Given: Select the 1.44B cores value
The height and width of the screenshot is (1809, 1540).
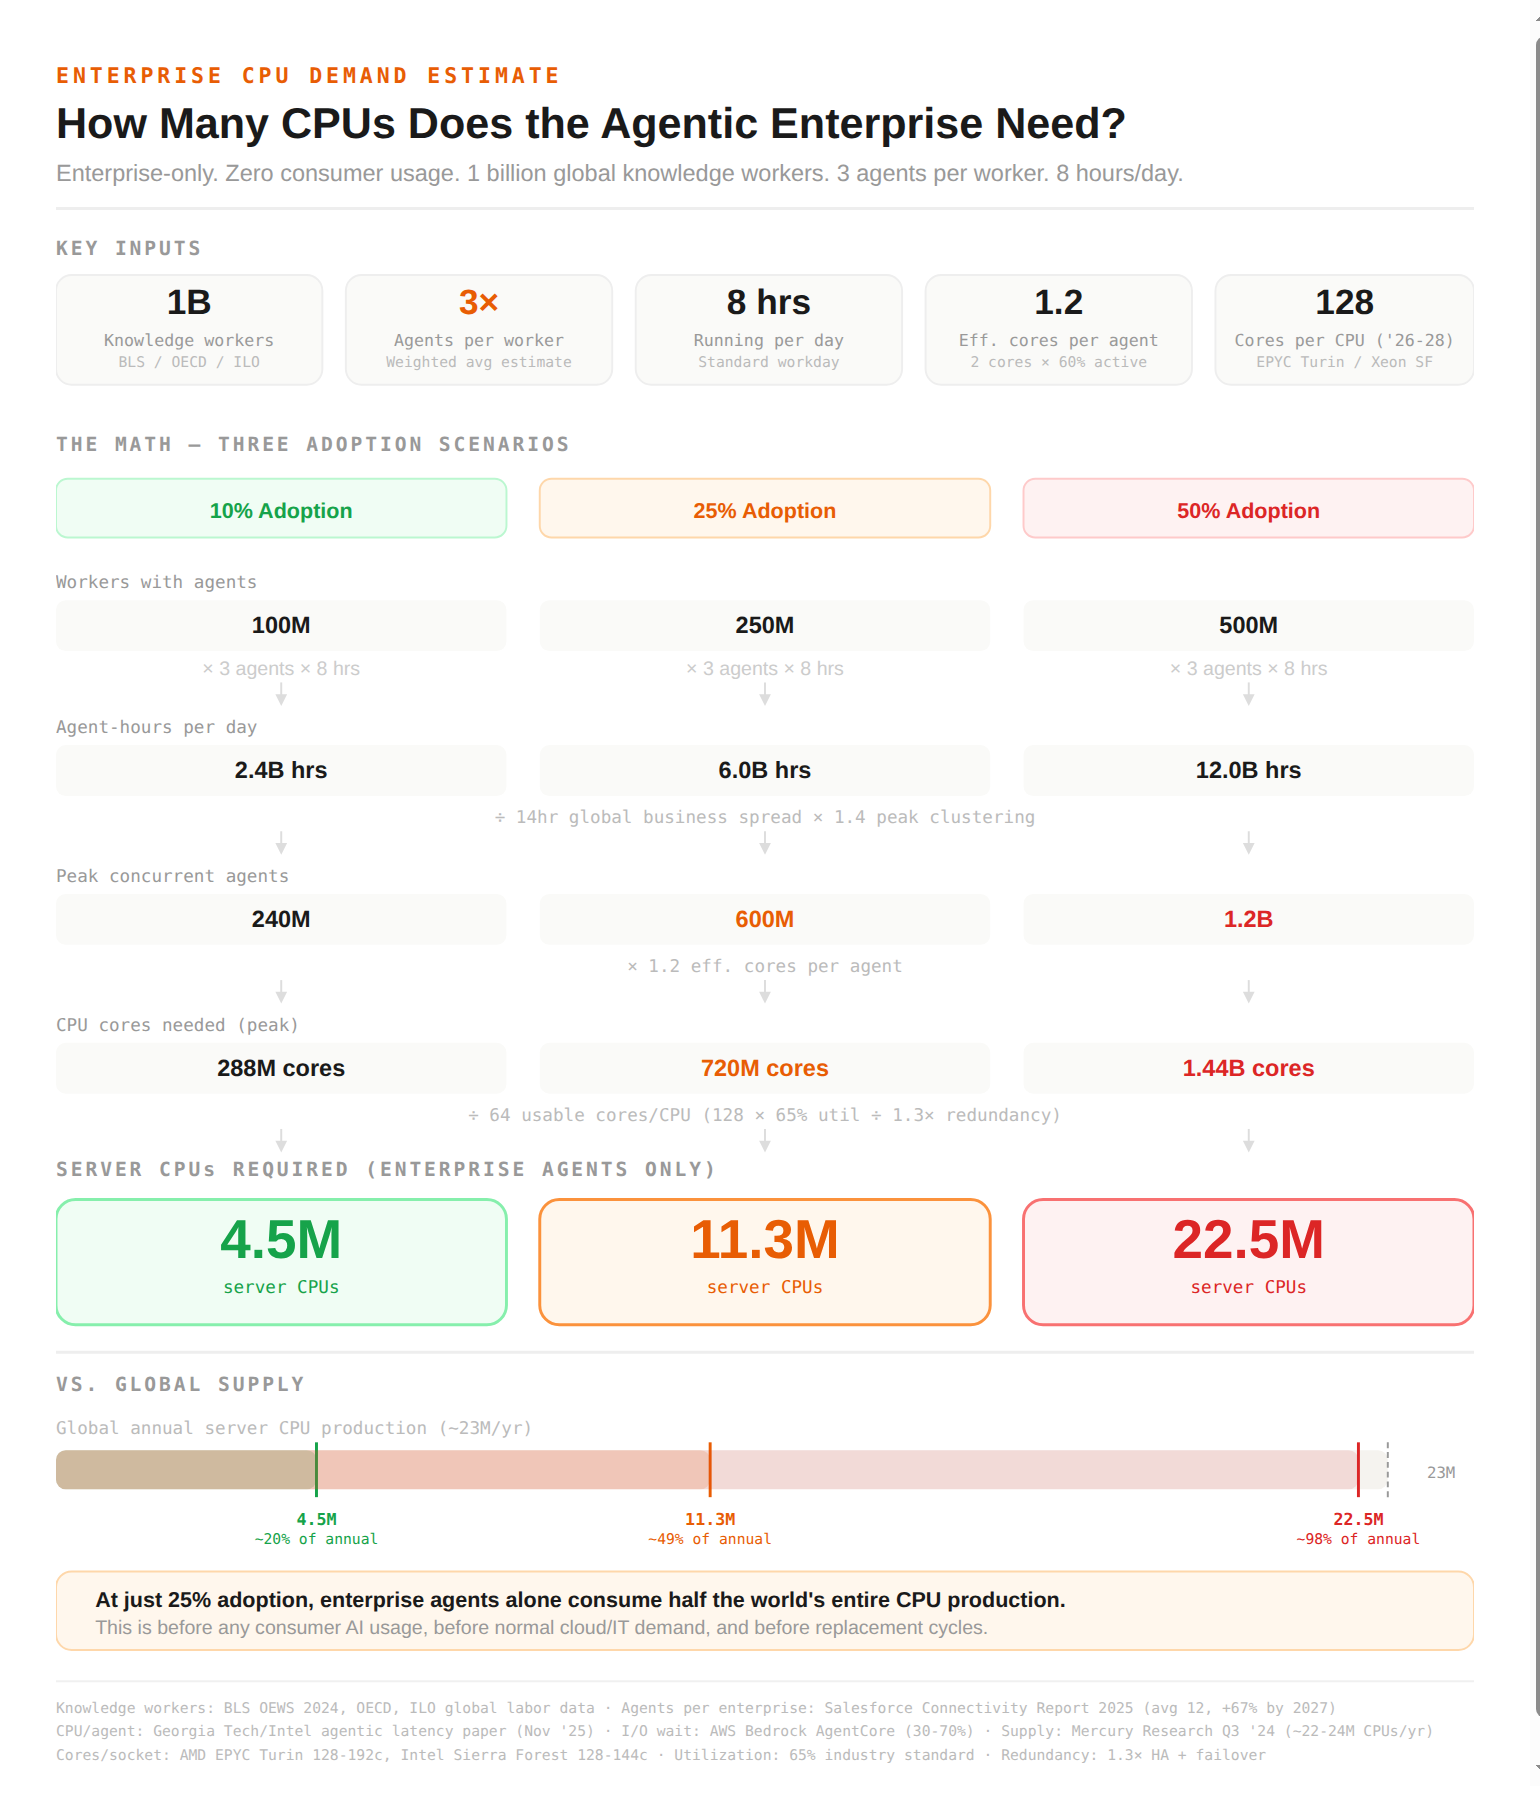Looking at the screenshot, I should 1248,1069.
